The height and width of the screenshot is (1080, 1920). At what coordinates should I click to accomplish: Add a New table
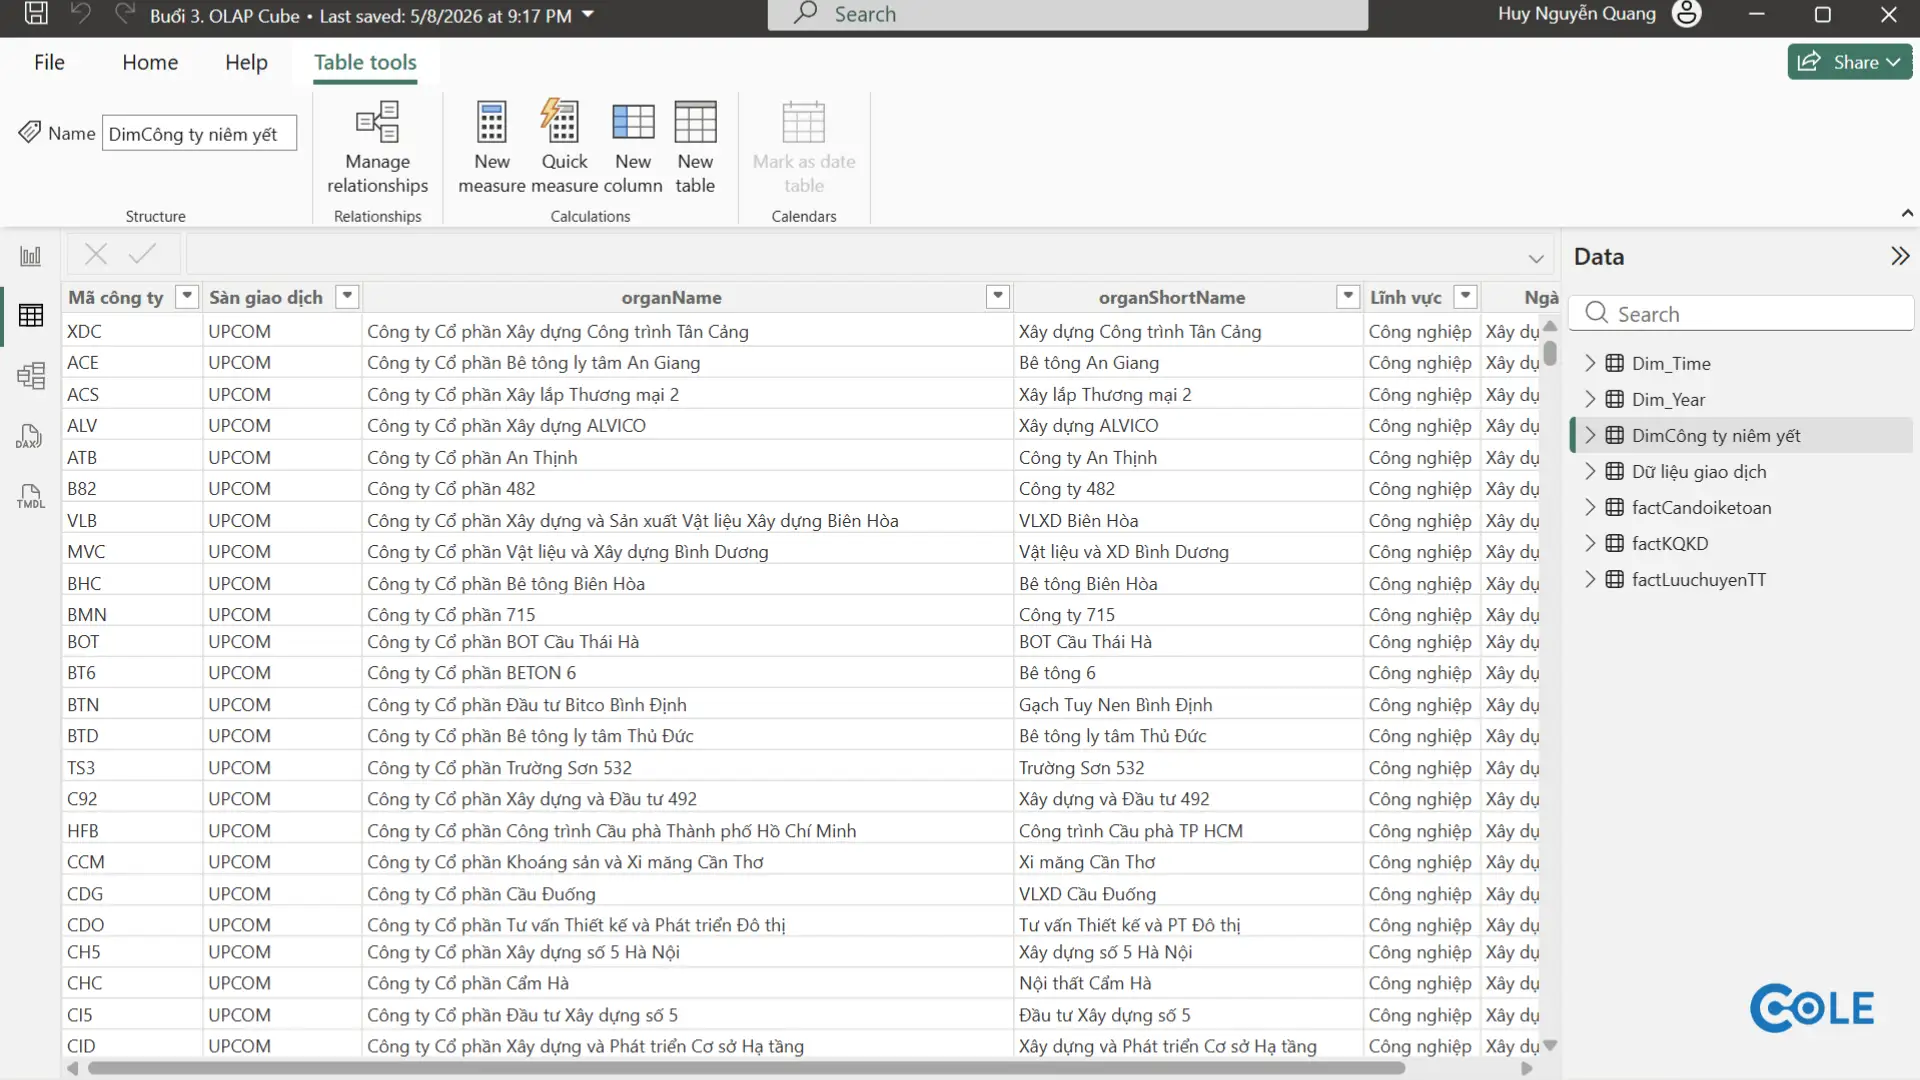[695, 147]
